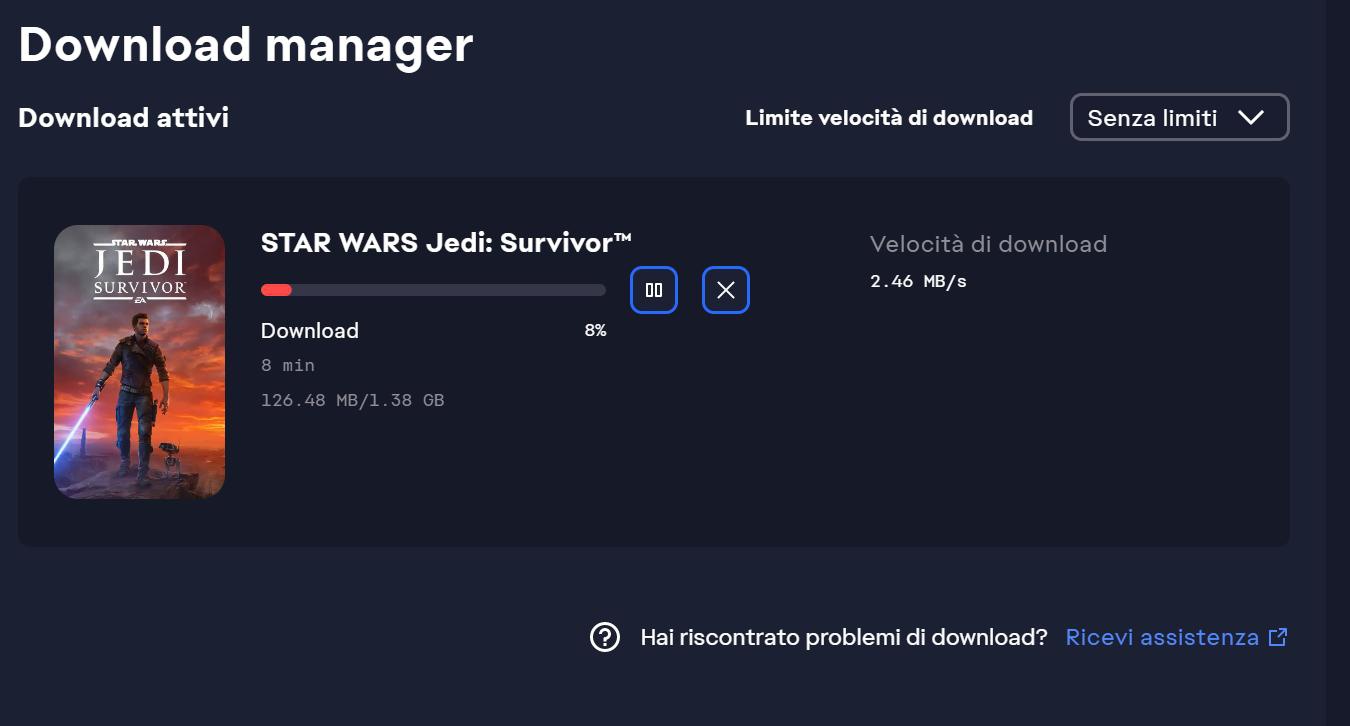Click the red filled part of progress bar
The image size is (1350, 726).
coord(276,290)
